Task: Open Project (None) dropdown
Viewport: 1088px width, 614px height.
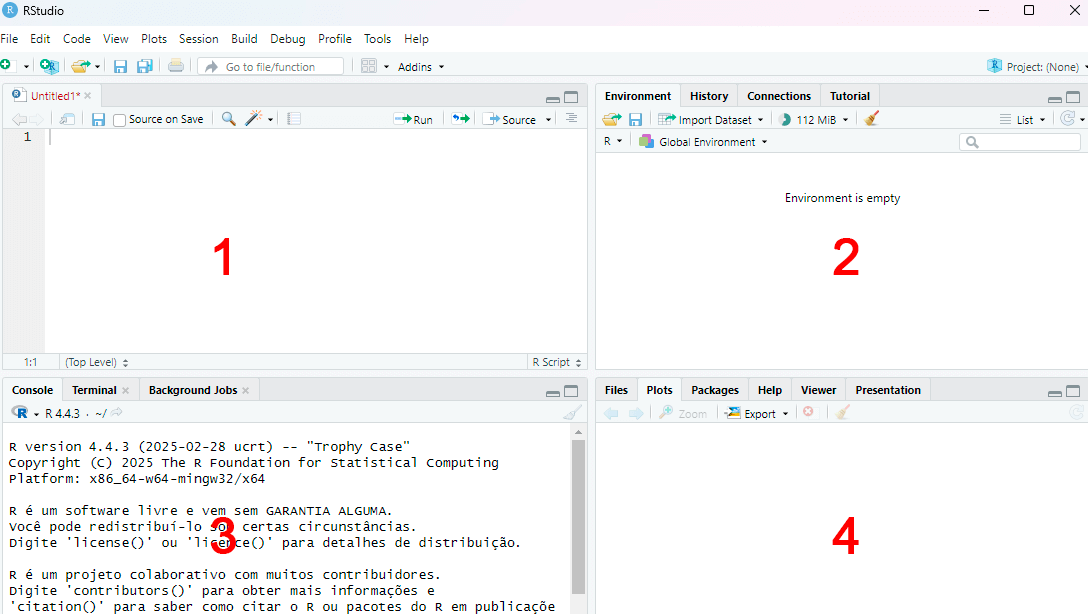Action: pyautogui.click(x=1037, y=67)
